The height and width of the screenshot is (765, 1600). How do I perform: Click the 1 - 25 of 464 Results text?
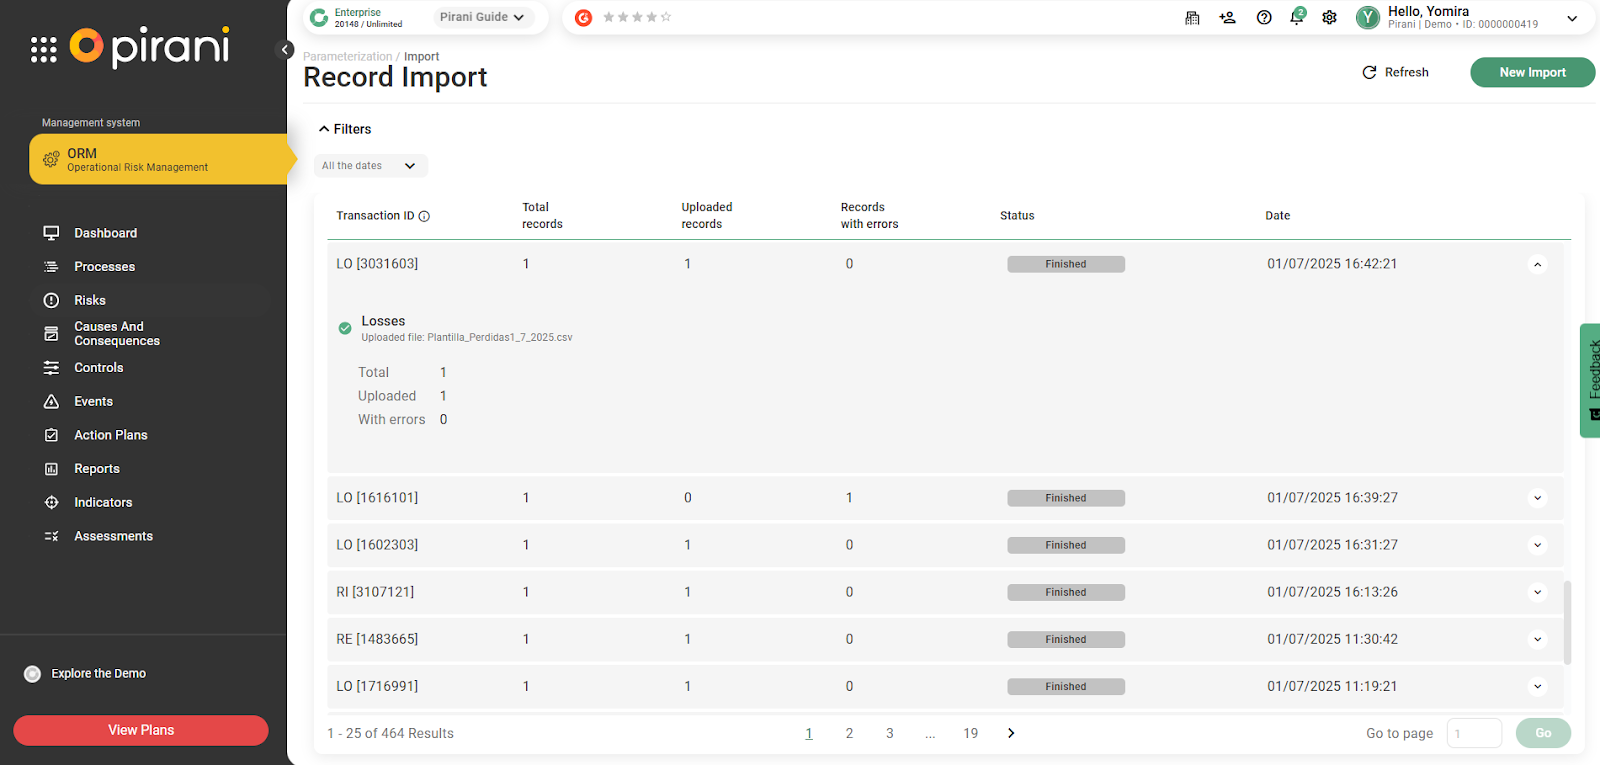390,733
